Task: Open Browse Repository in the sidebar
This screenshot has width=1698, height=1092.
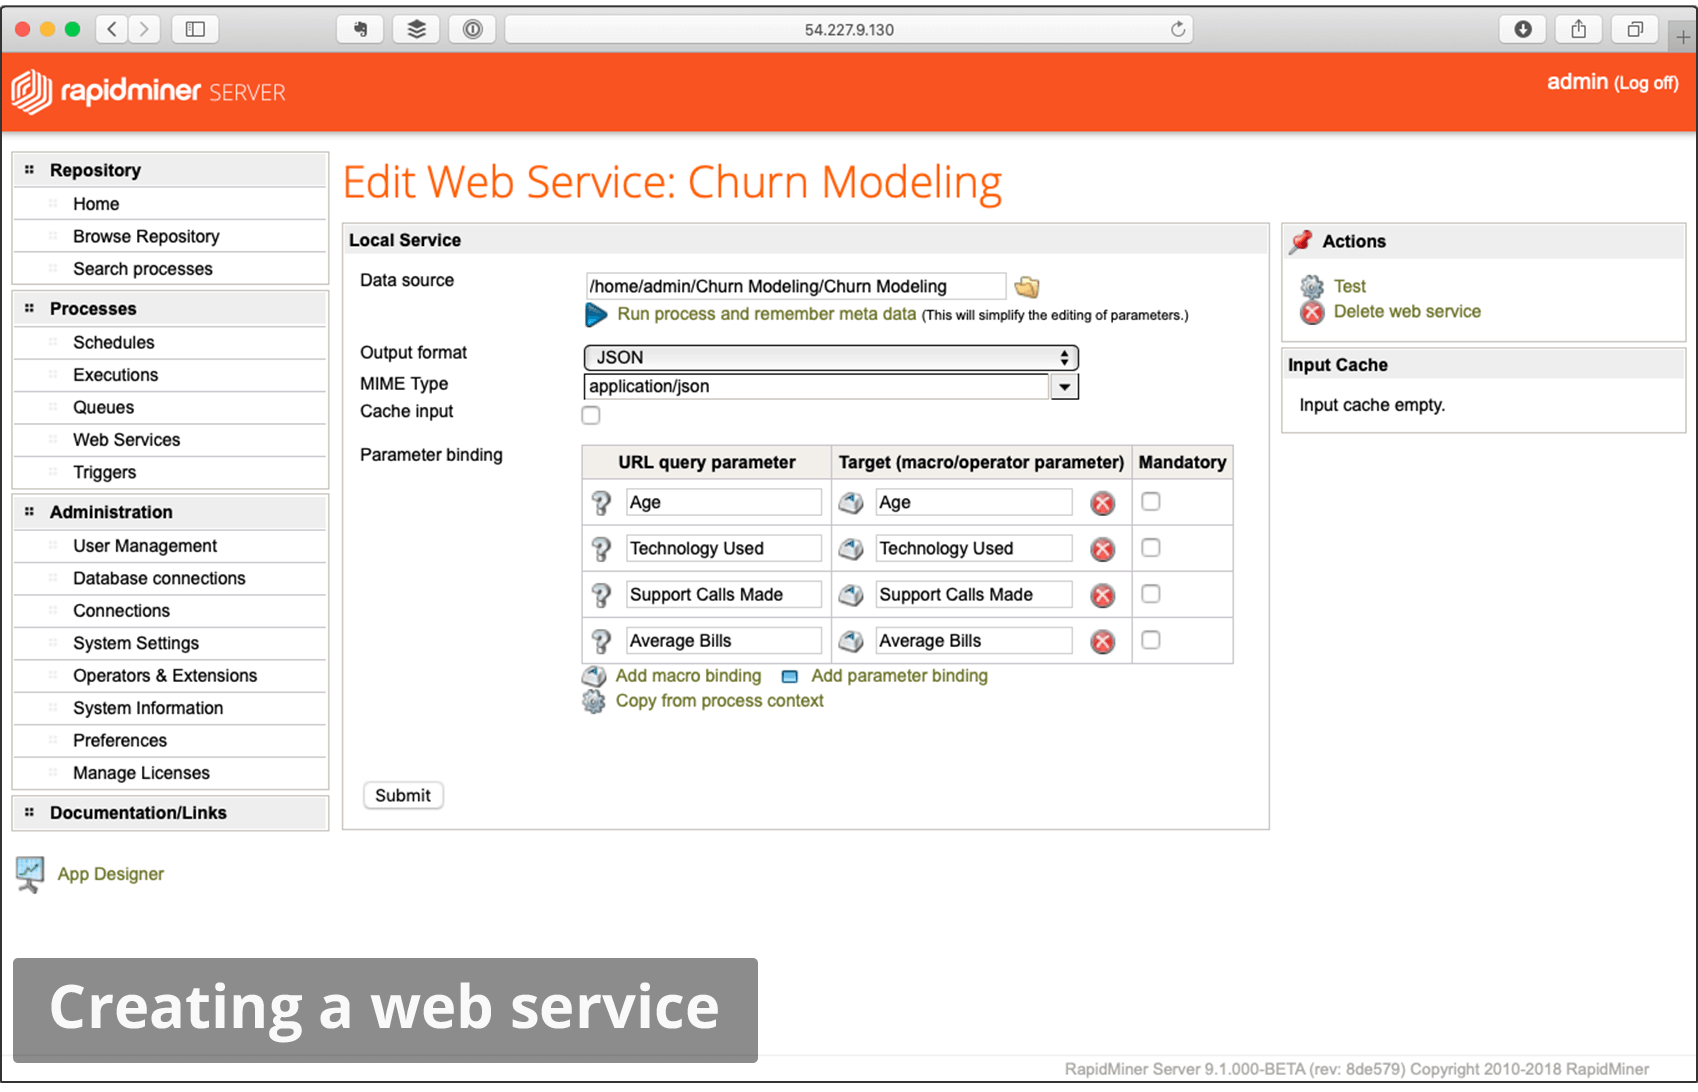Action: (x=146, y=237)
